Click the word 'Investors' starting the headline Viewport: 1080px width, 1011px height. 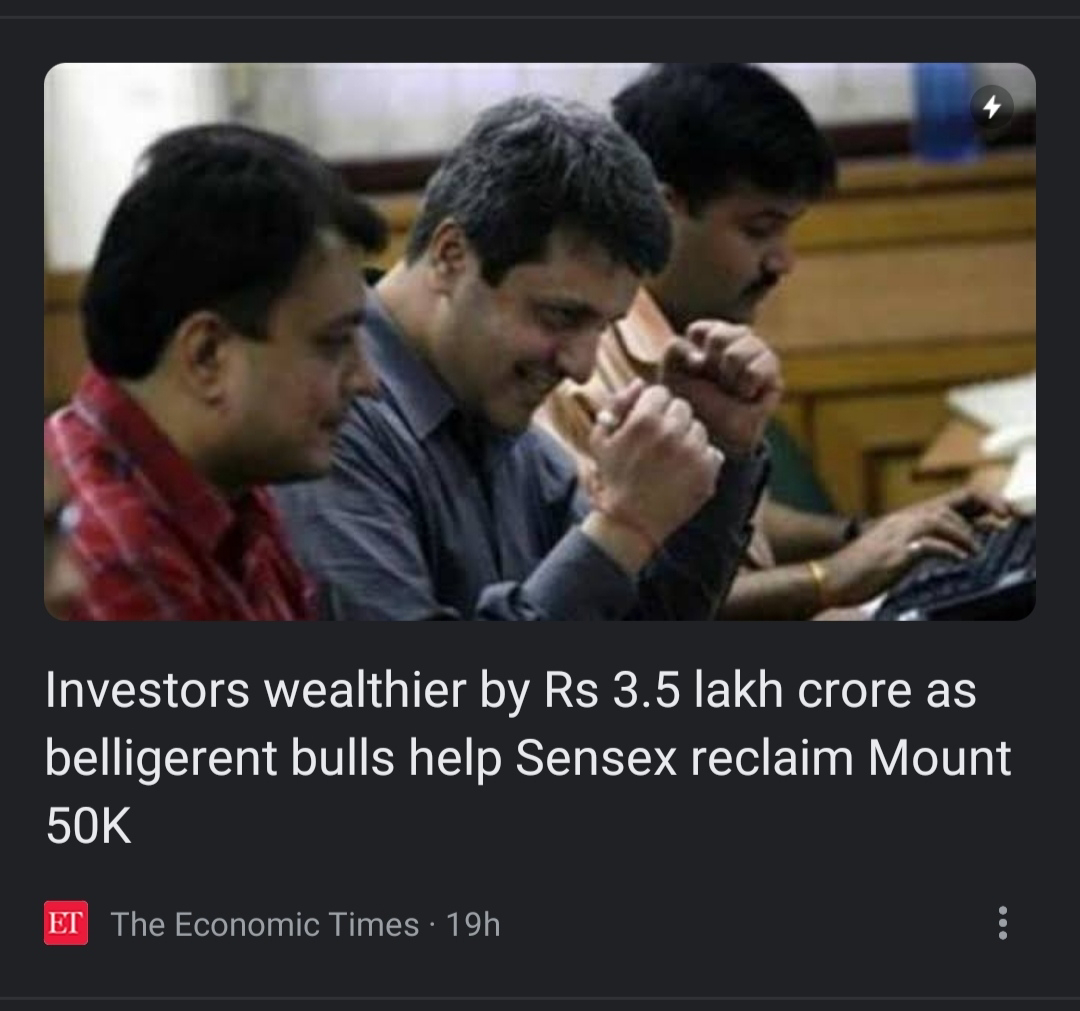[147, 689]
